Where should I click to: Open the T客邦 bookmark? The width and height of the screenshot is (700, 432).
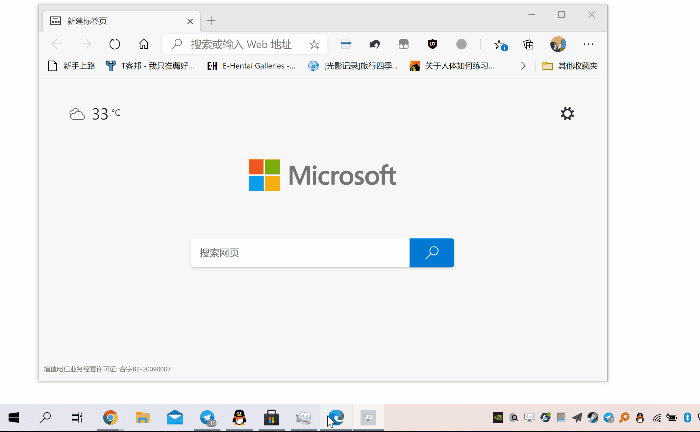pos(150,66)
